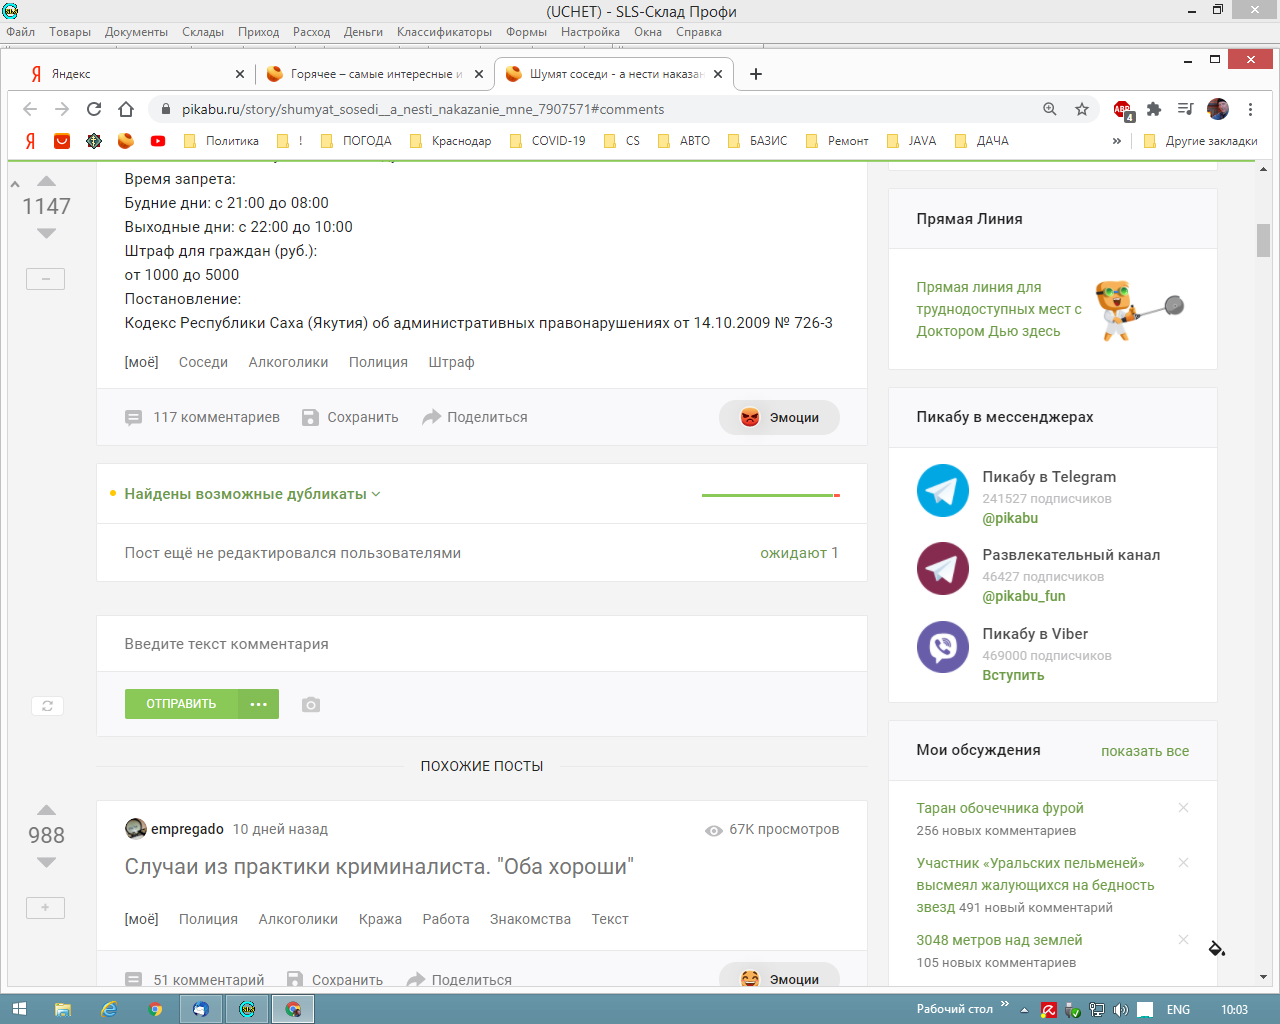Open 'Таран обочечника фурой' discussion
Image resolution: width=1280 pixels, height=1024 pixels.
[1000, 808]
